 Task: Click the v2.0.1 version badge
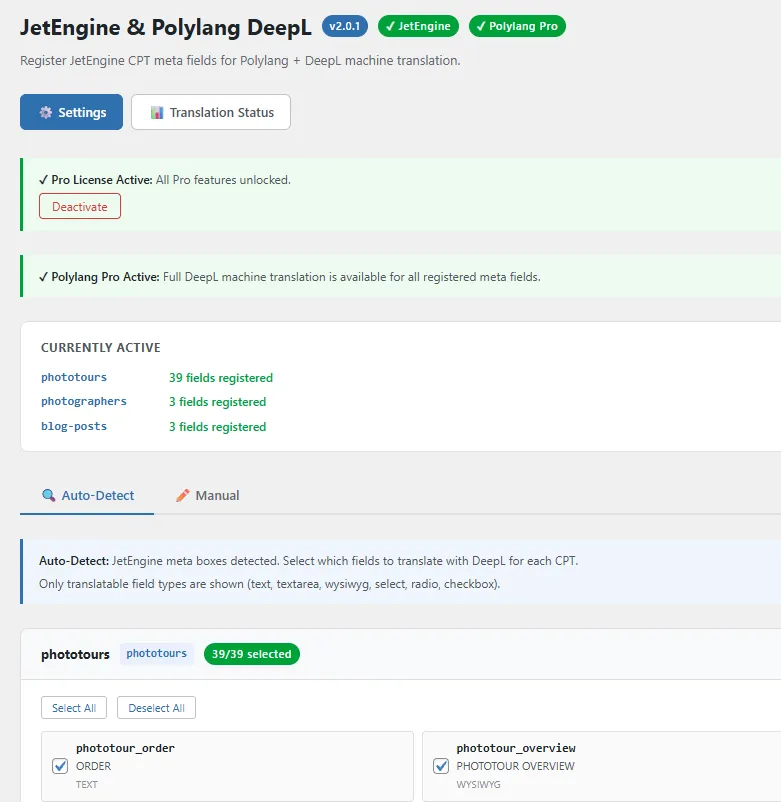click(x=345, y=26)
